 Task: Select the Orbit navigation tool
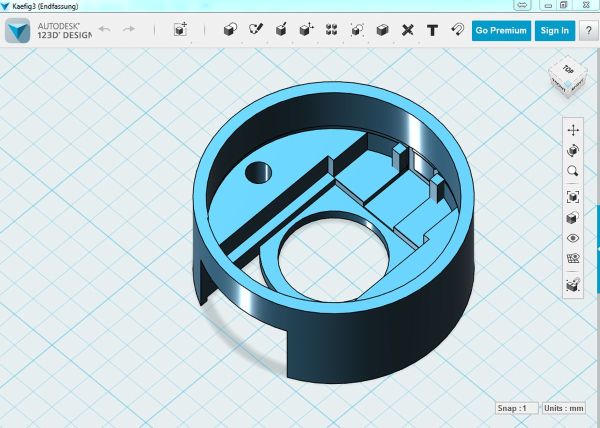573,151
